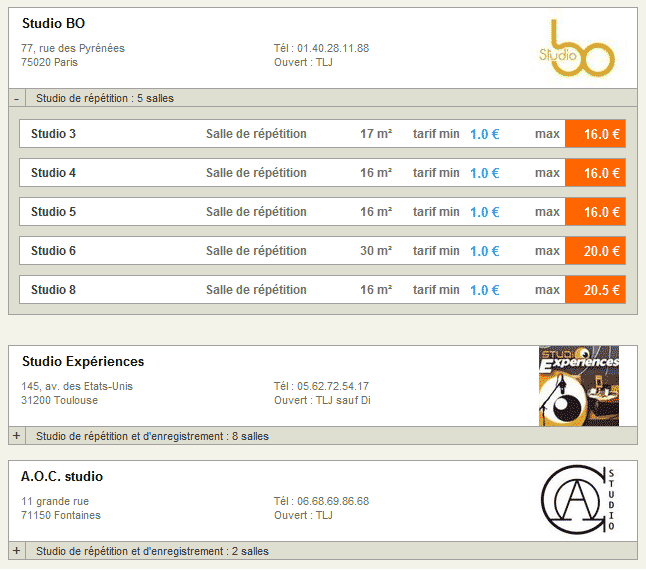The height and width of the screenshot is (570, 646).
Task: Click Studio 4 minimum tarif 1.0 €
Action: pyautogui.click(x=484, y=173)
